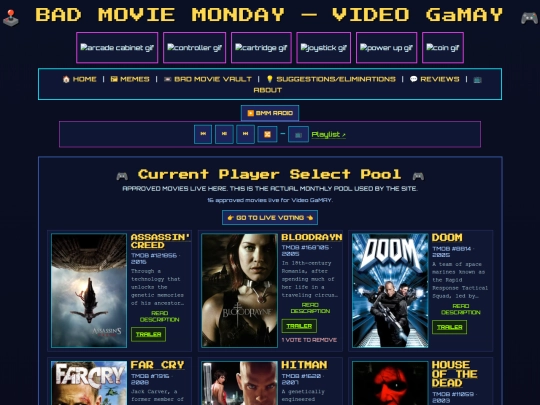
Task: Read BloodRayne description
Action: point(310,308)
